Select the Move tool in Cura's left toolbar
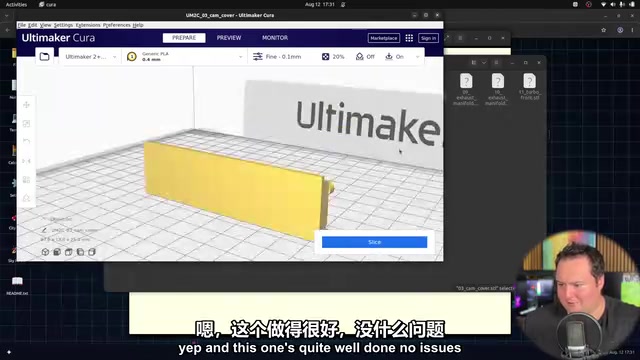The image size is (640, 360). [x=27, y=105]
